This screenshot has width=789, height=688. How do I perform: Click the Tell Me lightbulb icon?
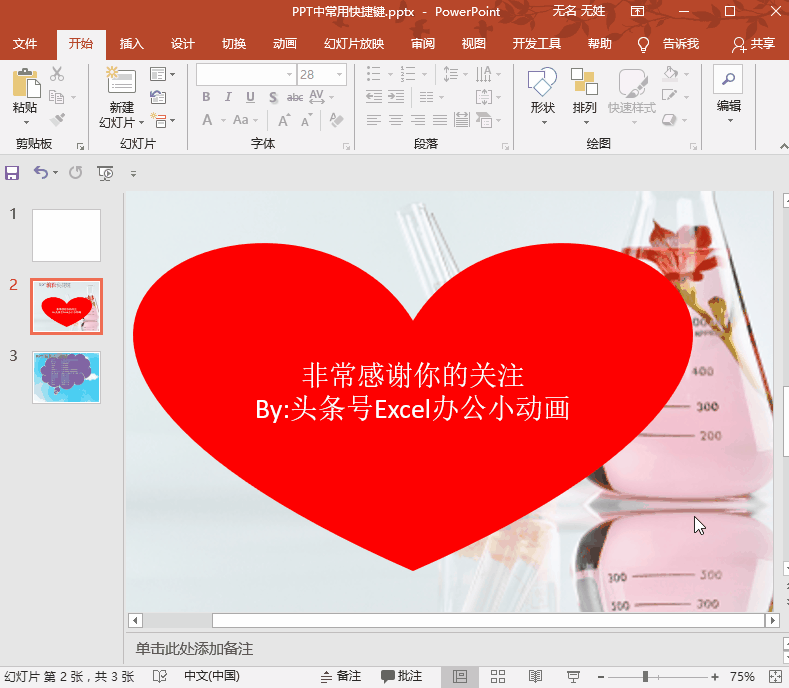point(643,44)
